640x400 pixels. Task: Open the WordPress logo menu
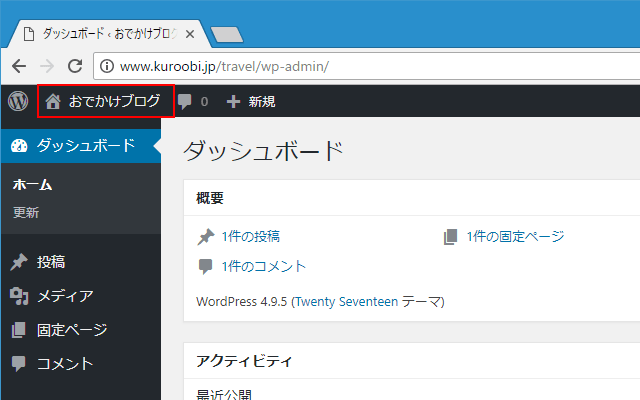pyautogui.click(x=18, y=101)
